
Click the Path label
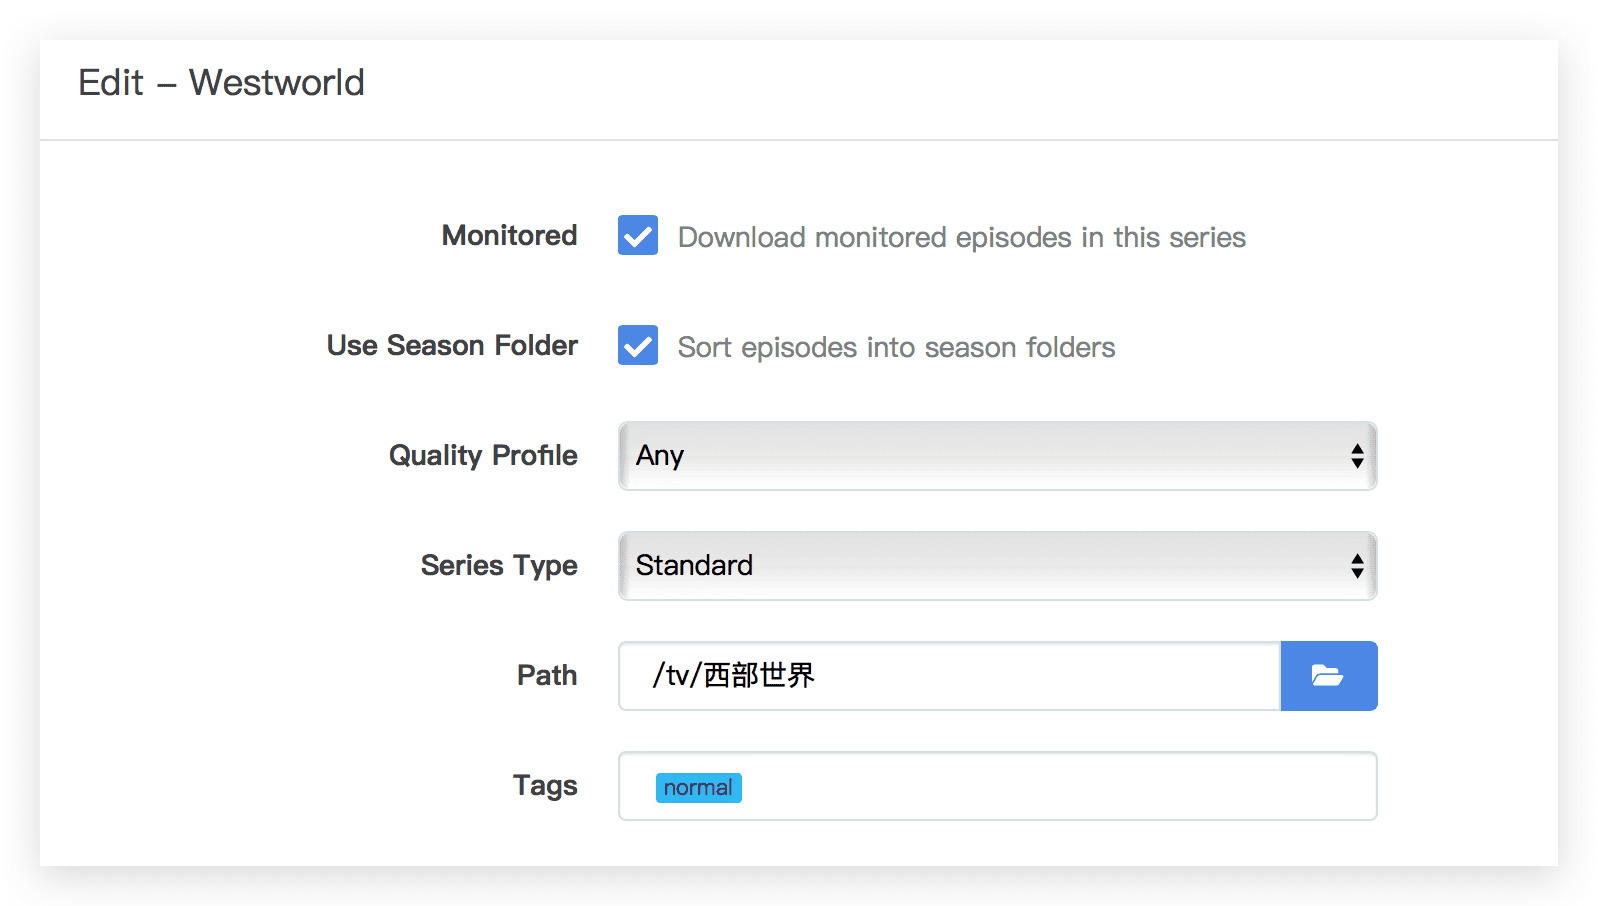pyautogui.click(x=547, y=675)
